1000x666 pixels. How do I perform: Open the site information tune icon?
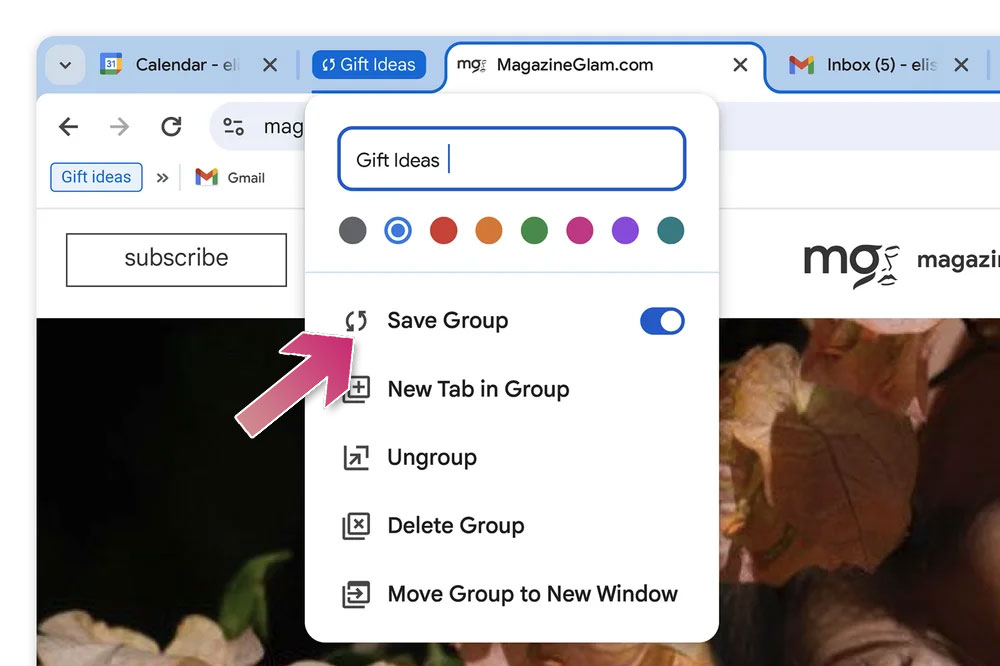click(x=233, y=126)
